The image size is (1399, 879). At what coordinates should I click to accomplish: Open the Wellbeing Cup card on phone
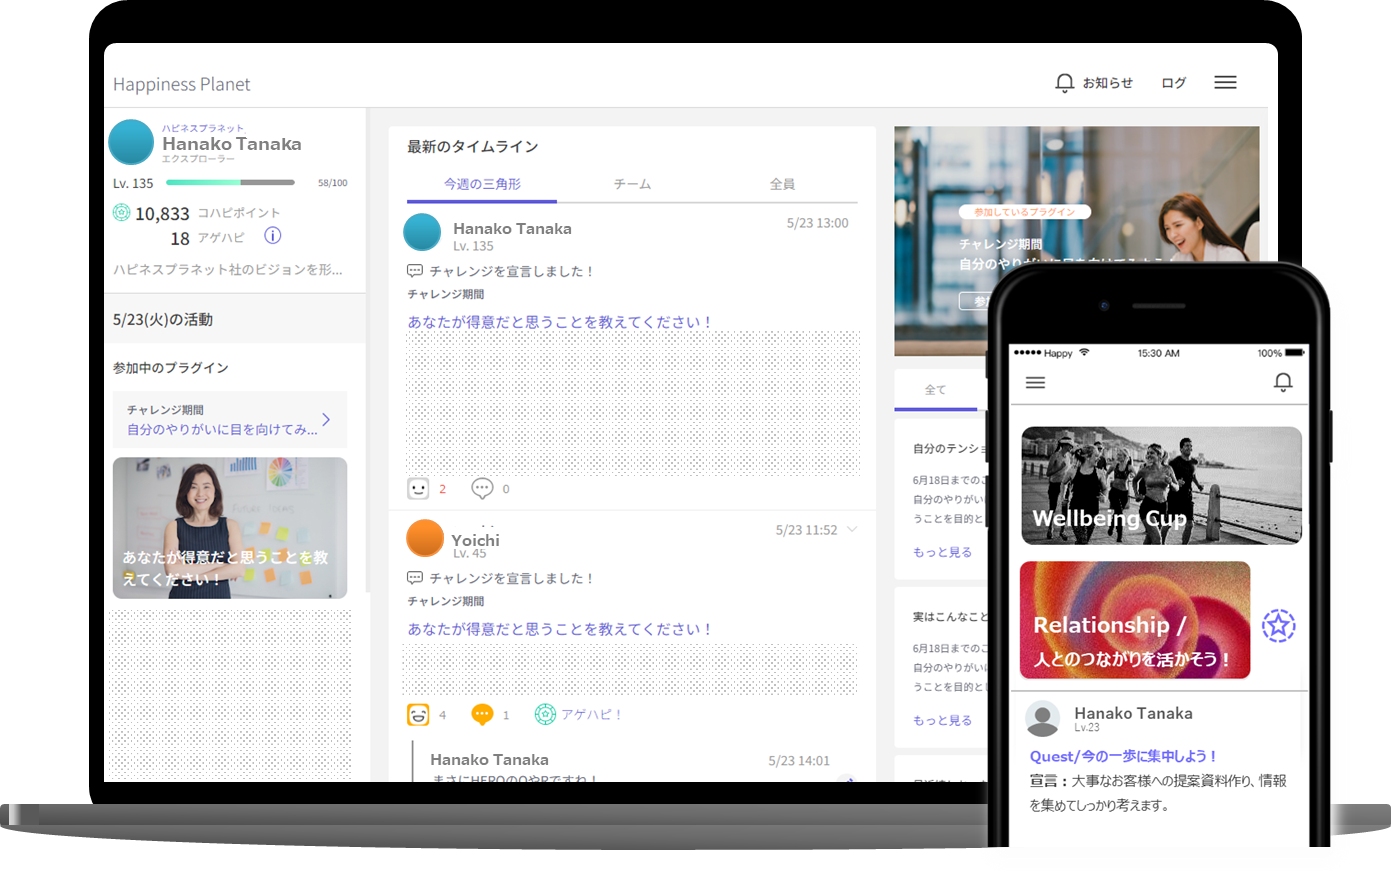tap(1161, 486)
